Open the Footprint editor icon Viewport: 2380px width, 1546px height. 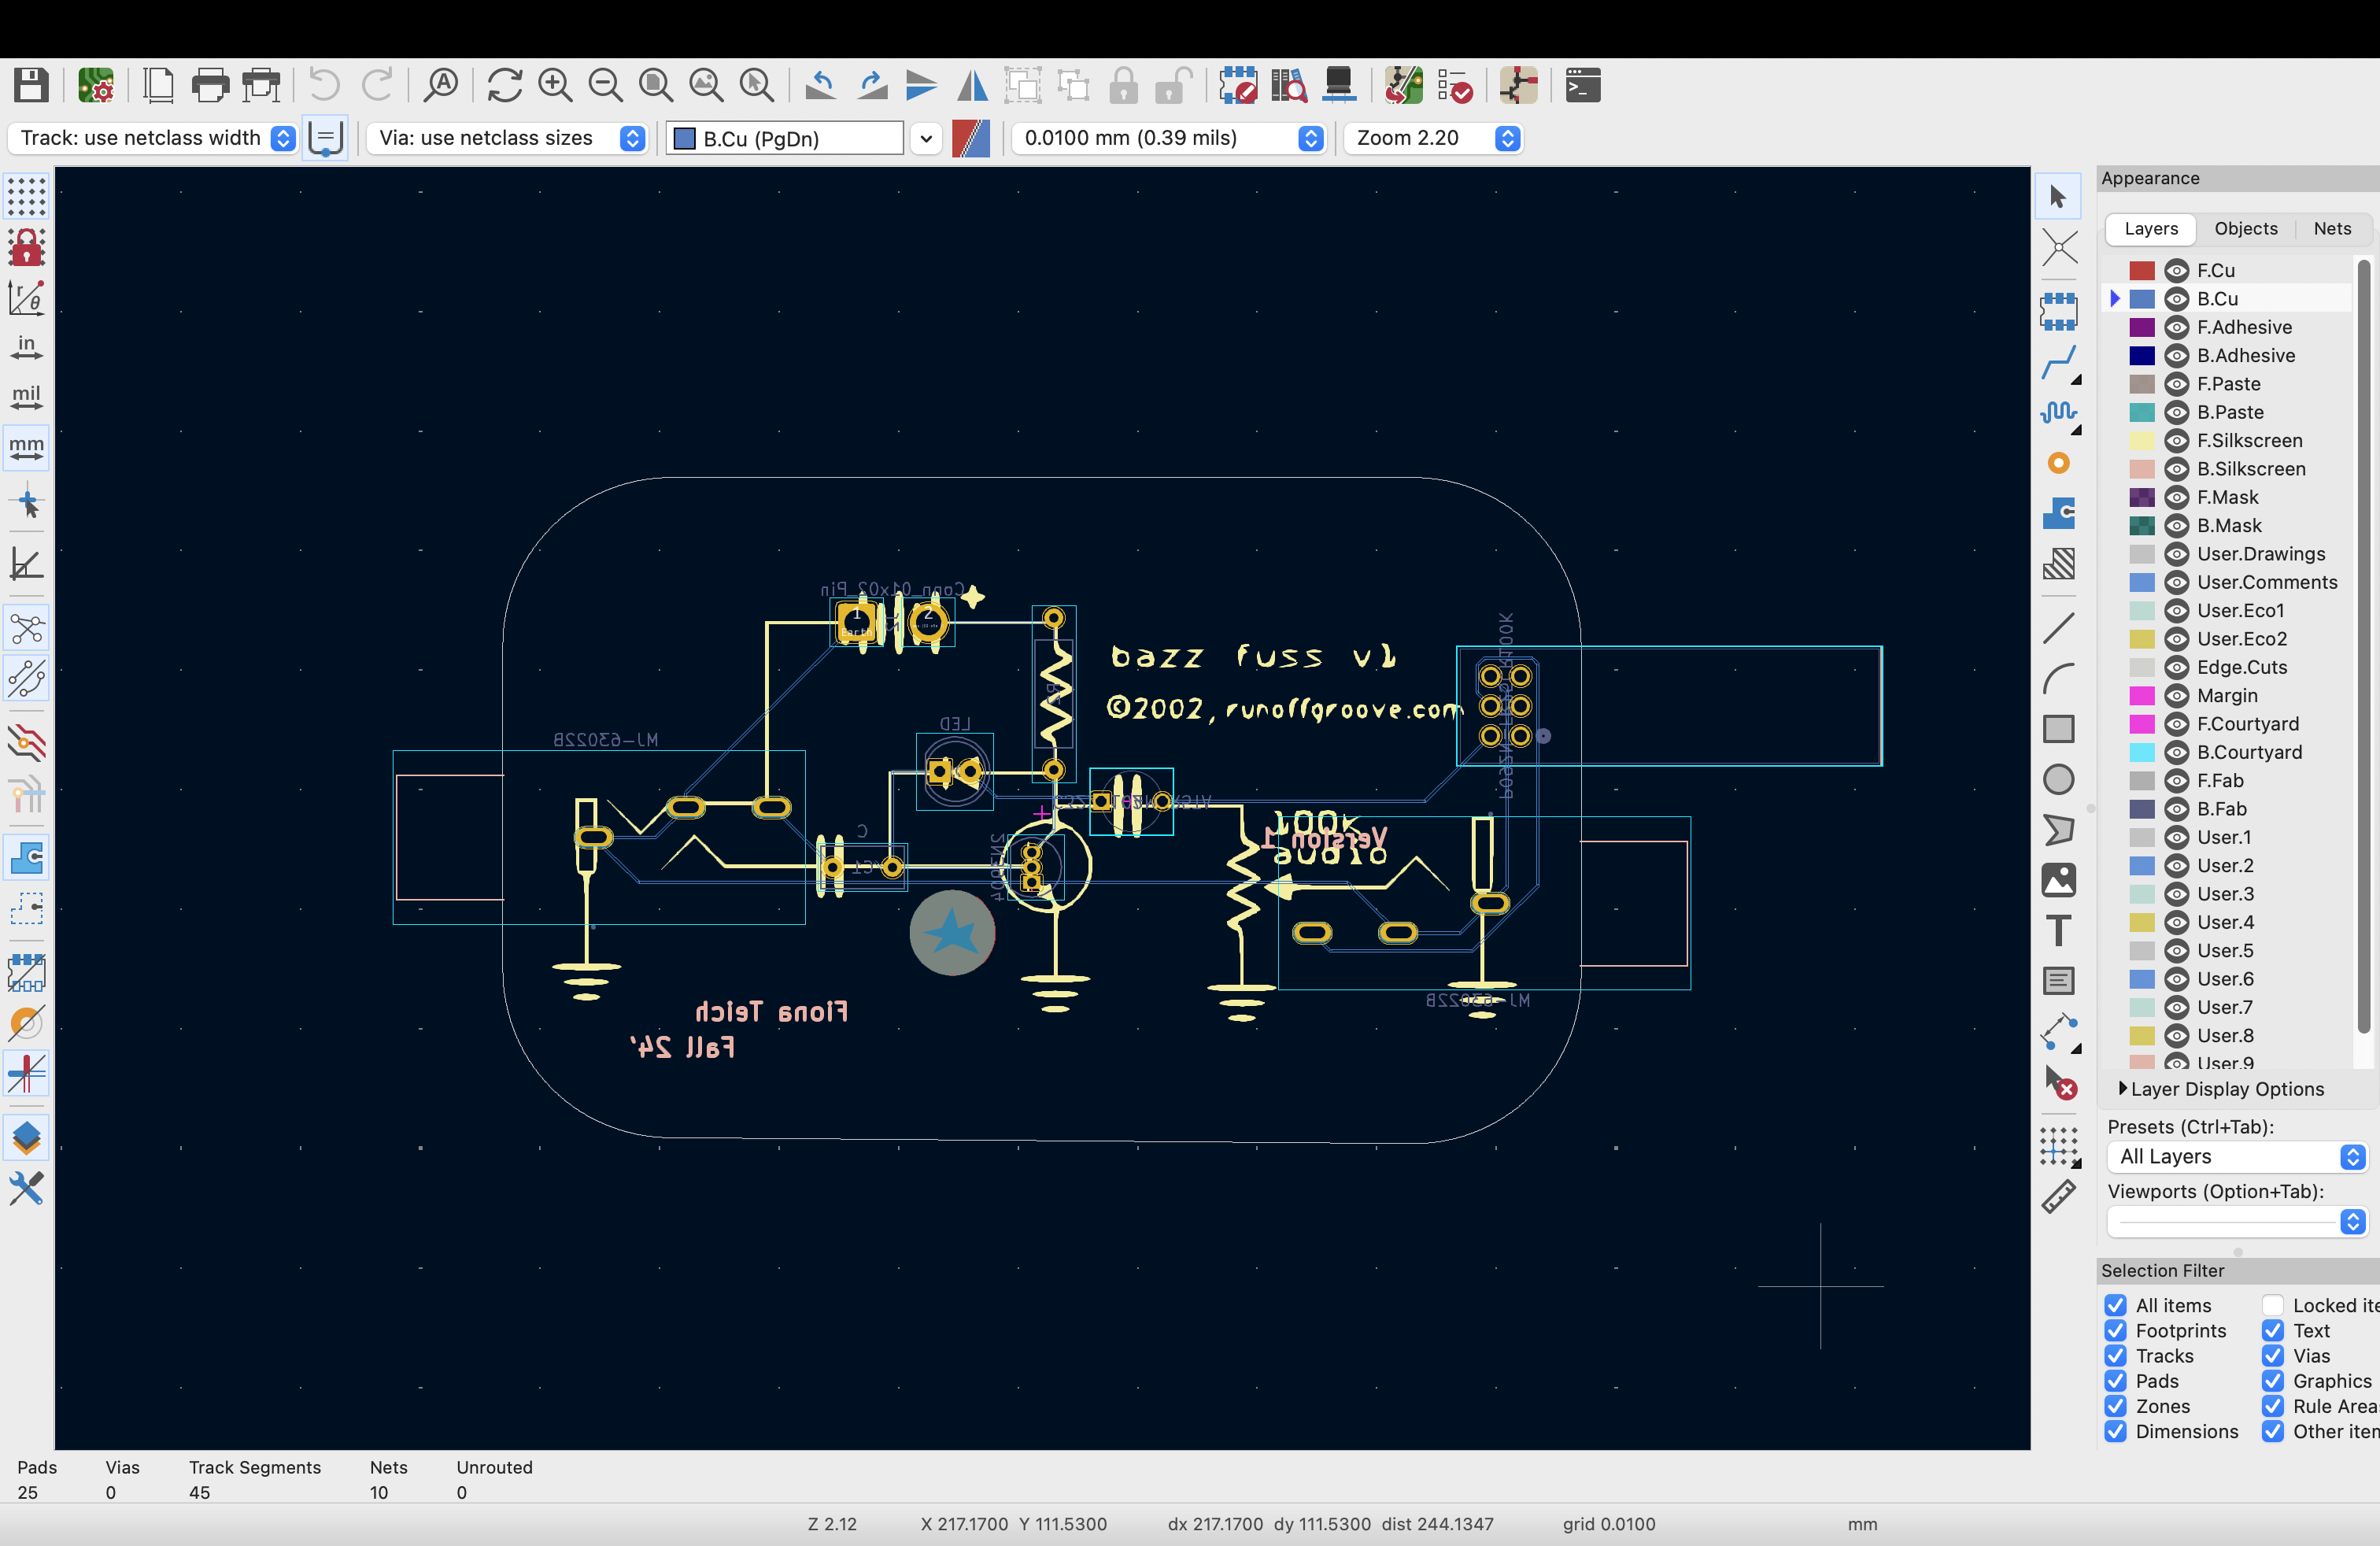click(1238, 85)
